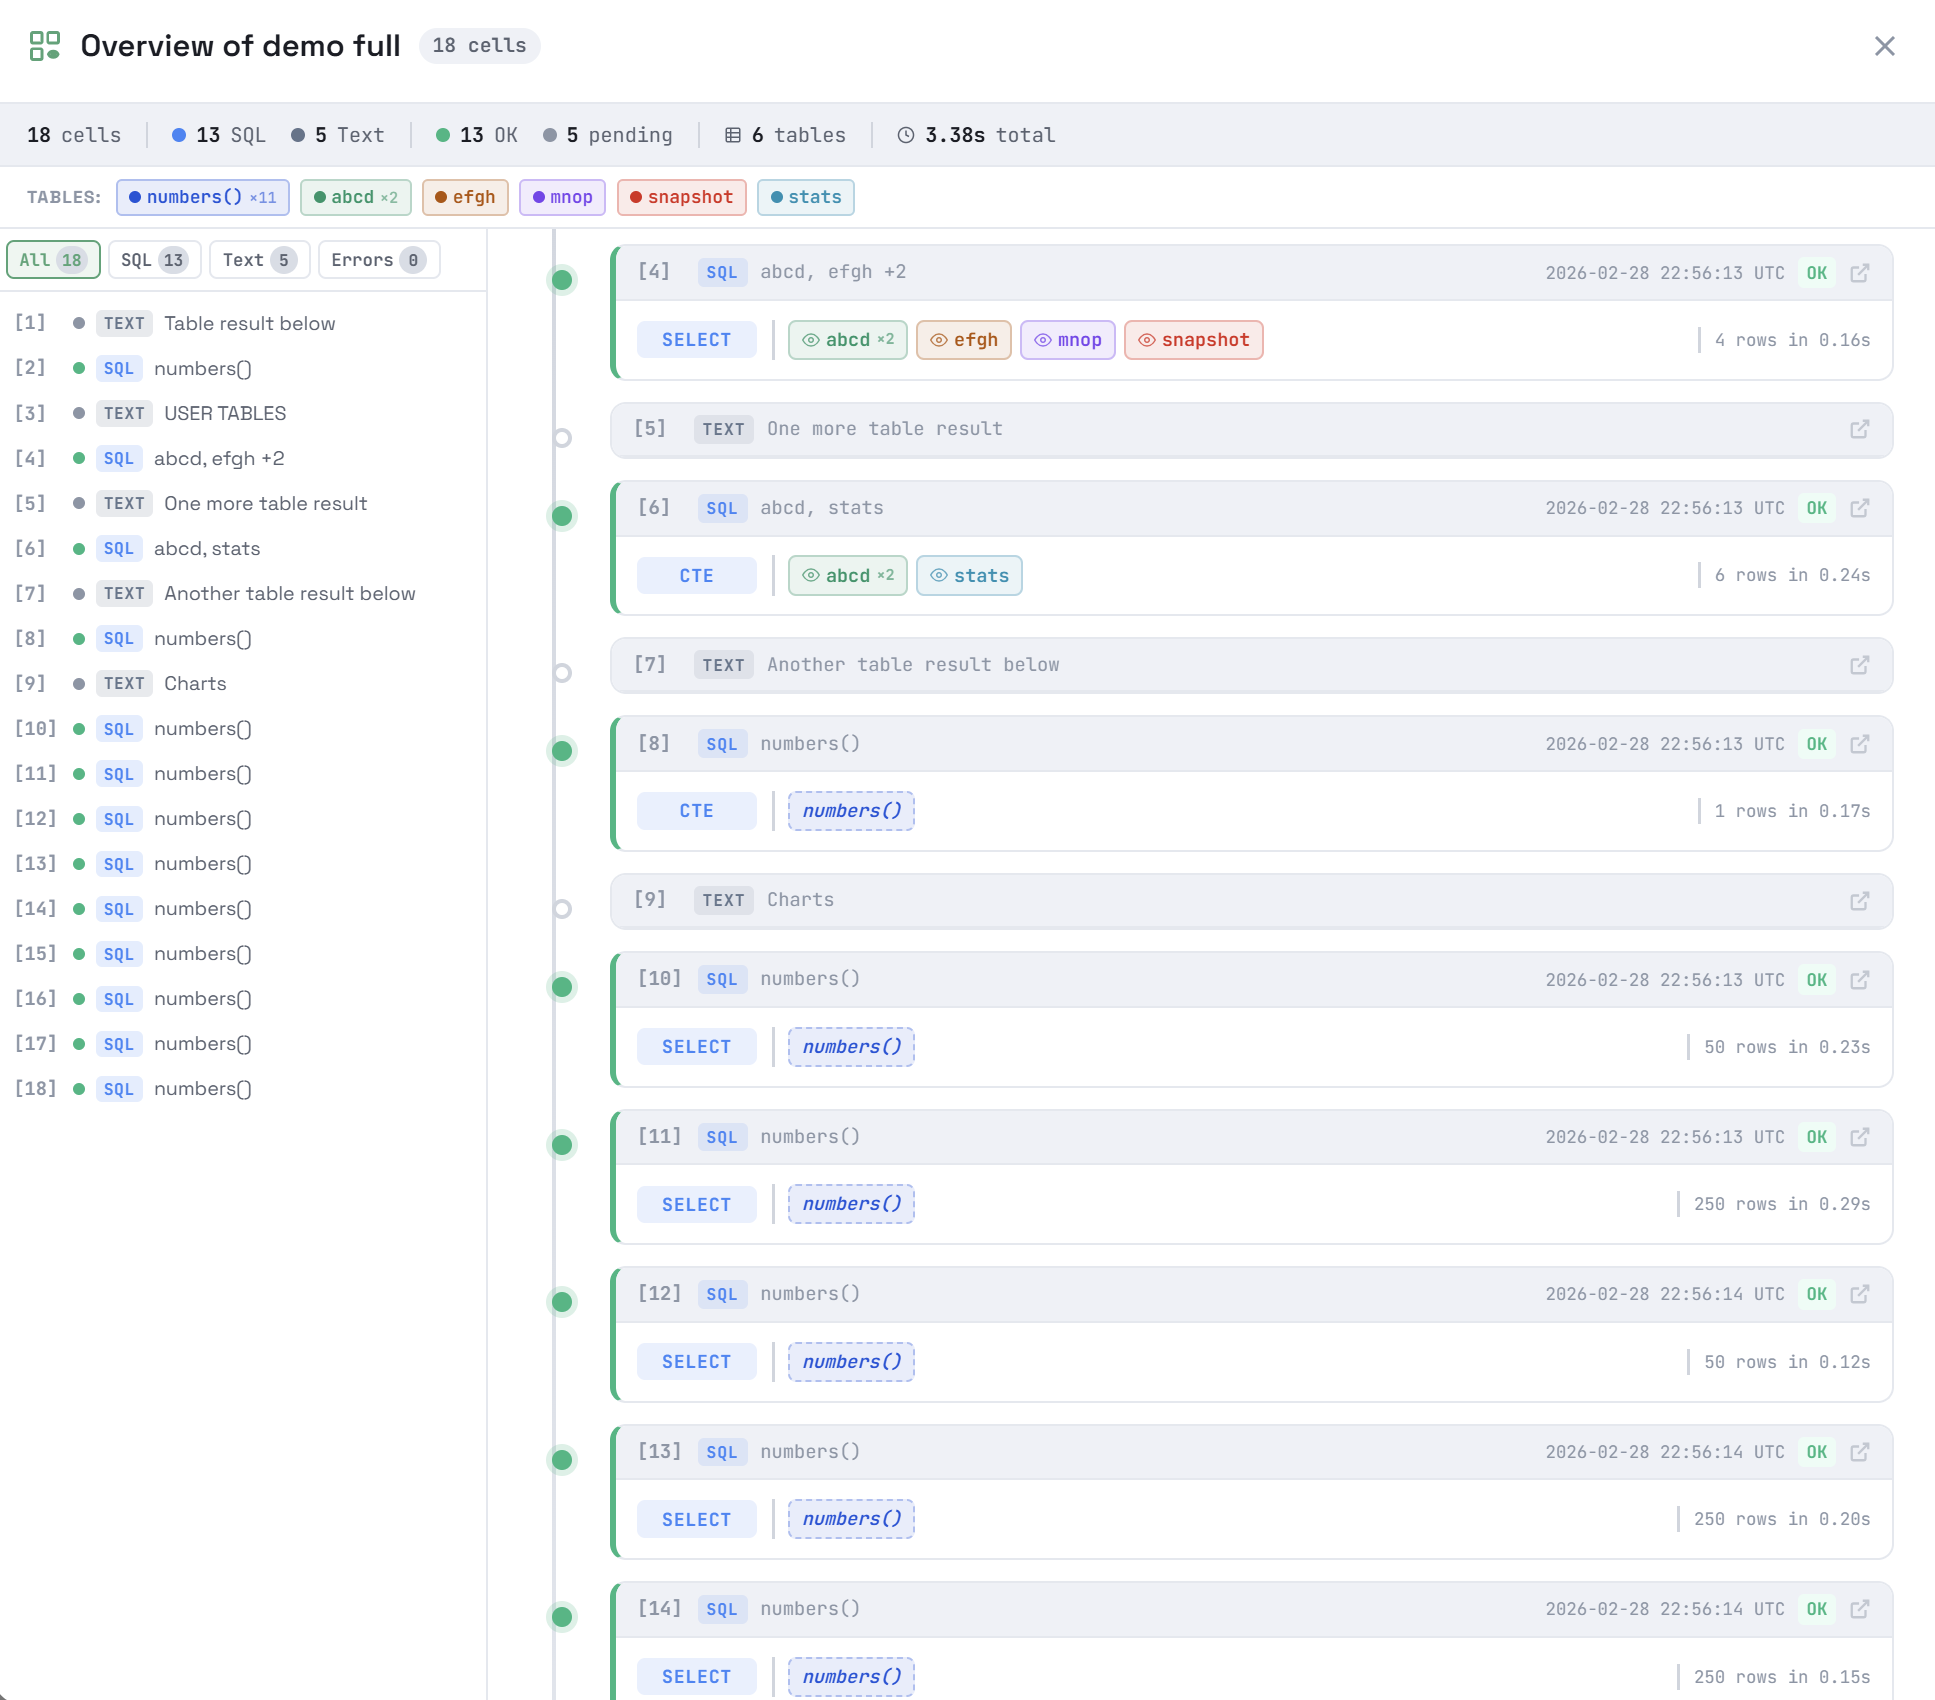The image size is (1935, 1700).
Task: Toggle the snapshot eye chip in cell [4]
Action: (1194, 340)
